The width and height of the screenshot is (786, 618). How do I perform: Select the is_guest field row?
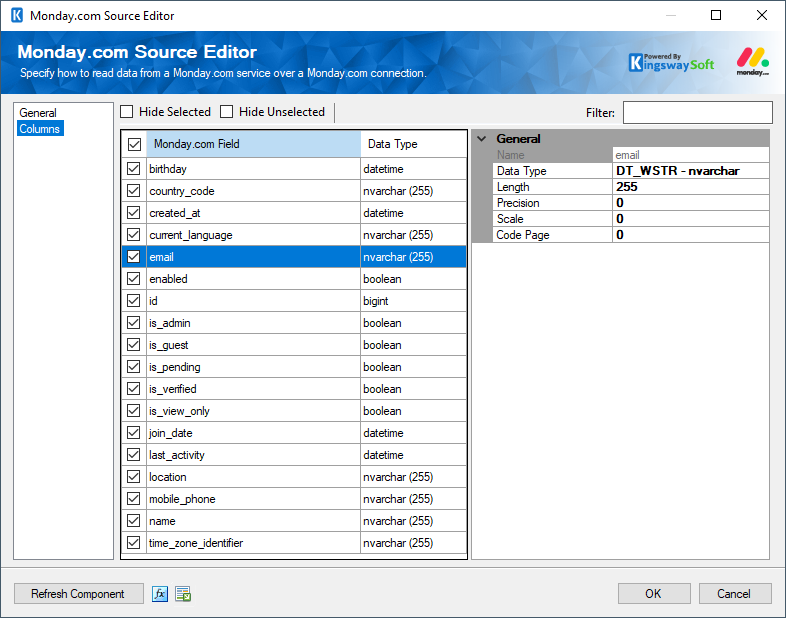(294, 345)
